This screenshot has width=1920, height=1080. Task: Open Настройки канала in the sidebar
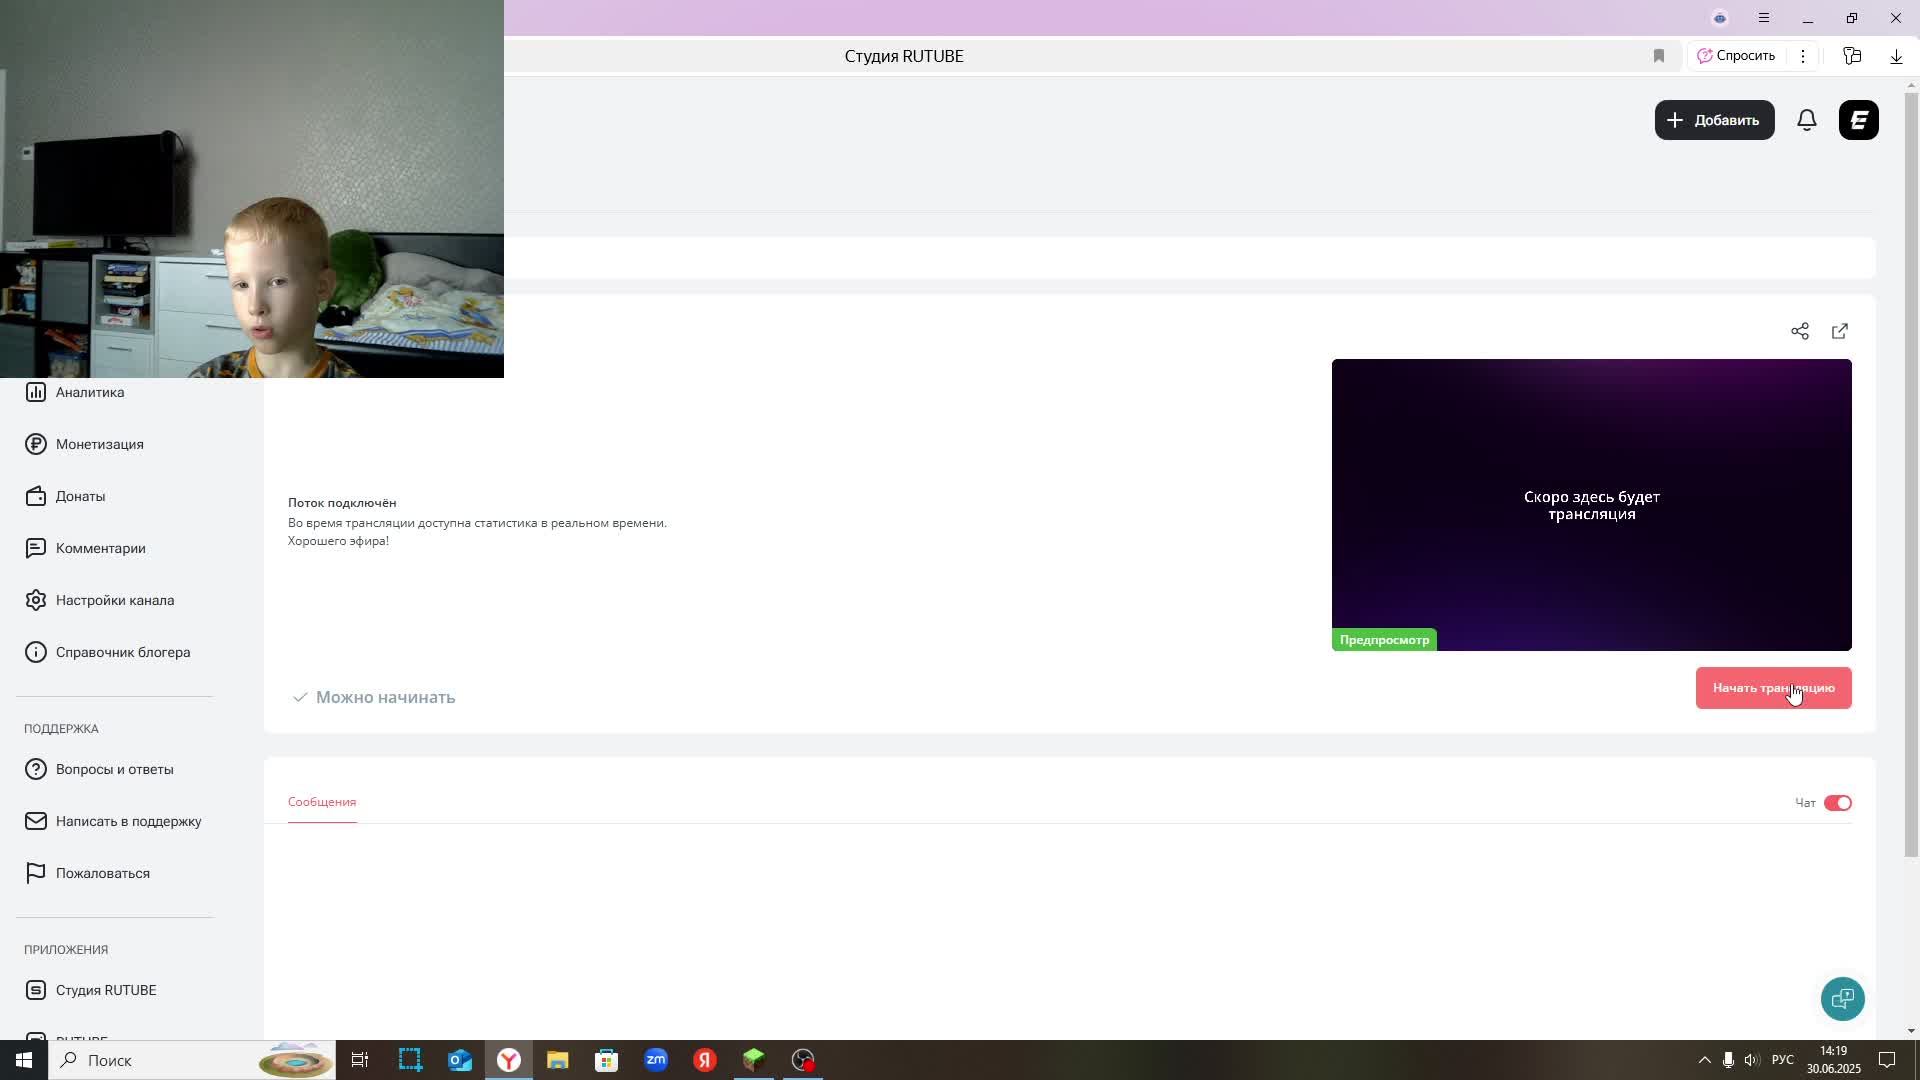click(114, 600)
